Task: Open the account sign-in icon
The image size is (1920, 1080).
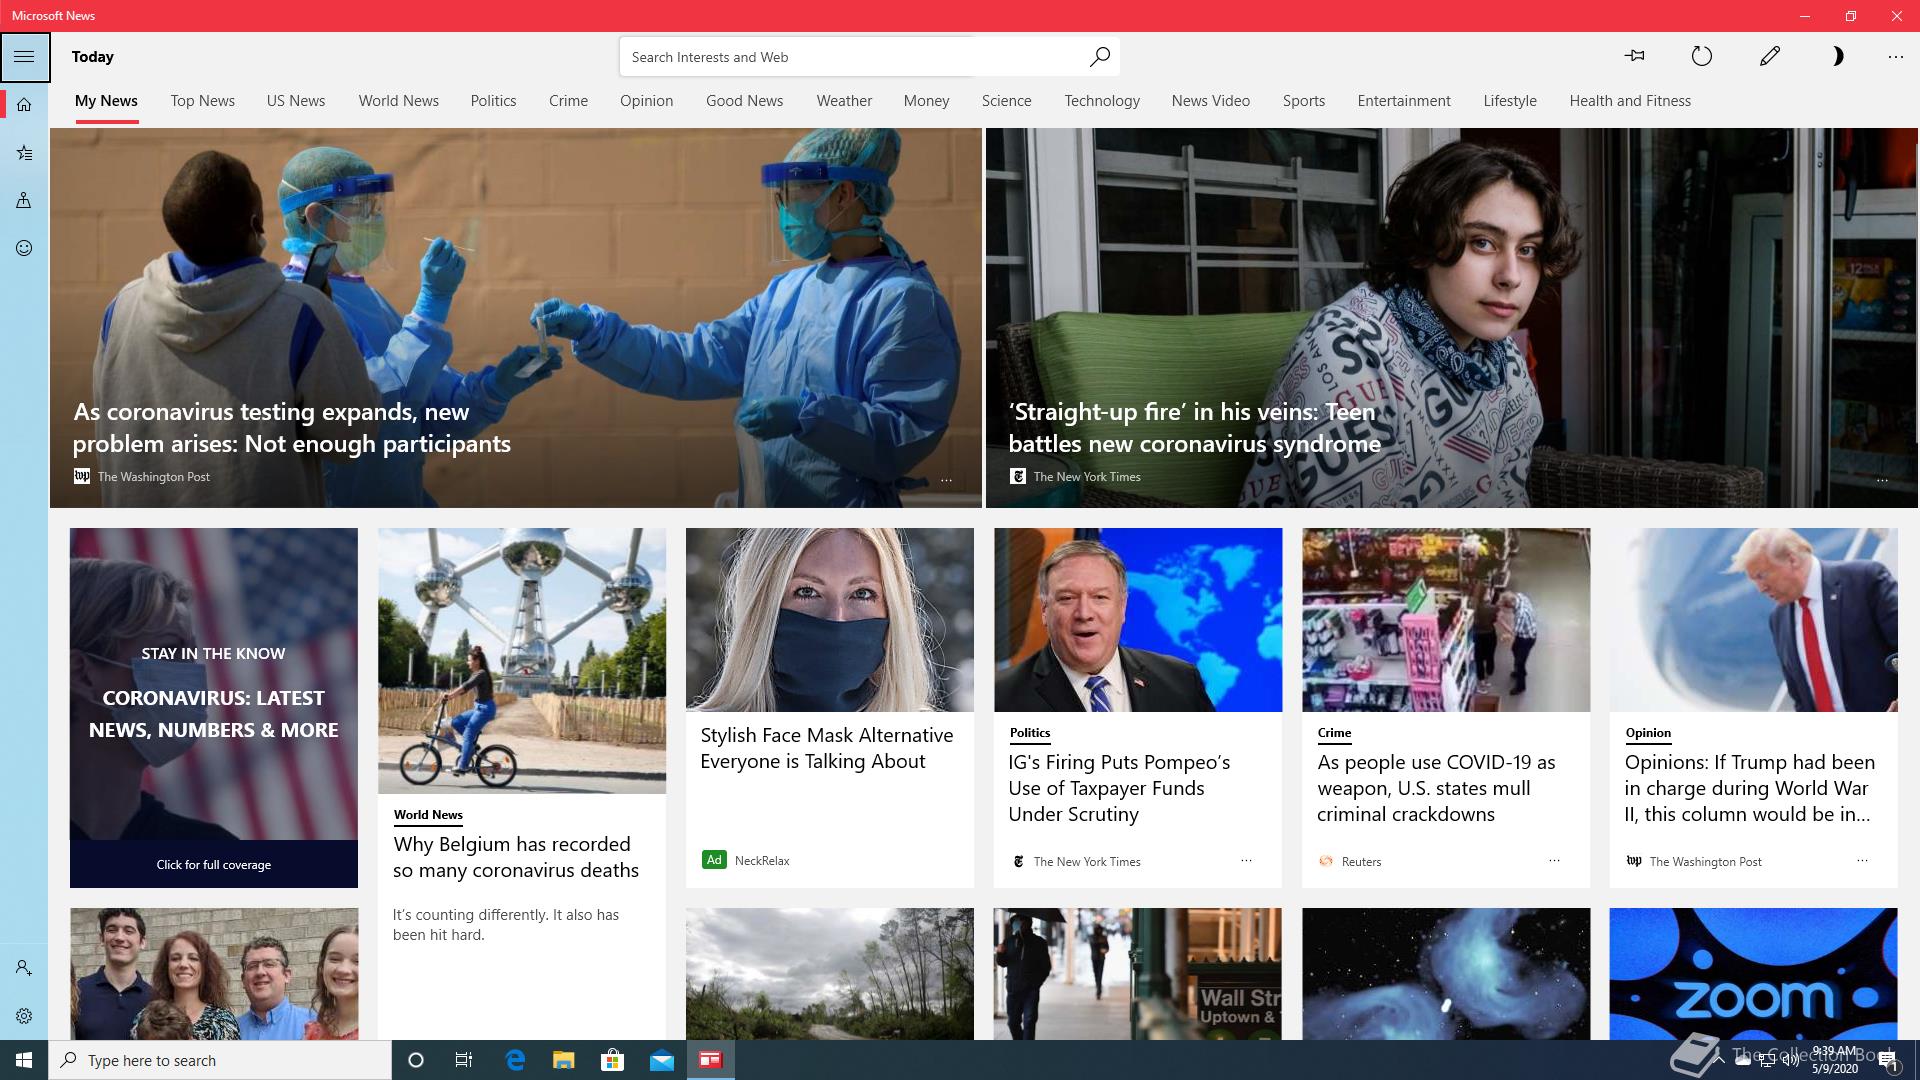Action: pos(24,968)
